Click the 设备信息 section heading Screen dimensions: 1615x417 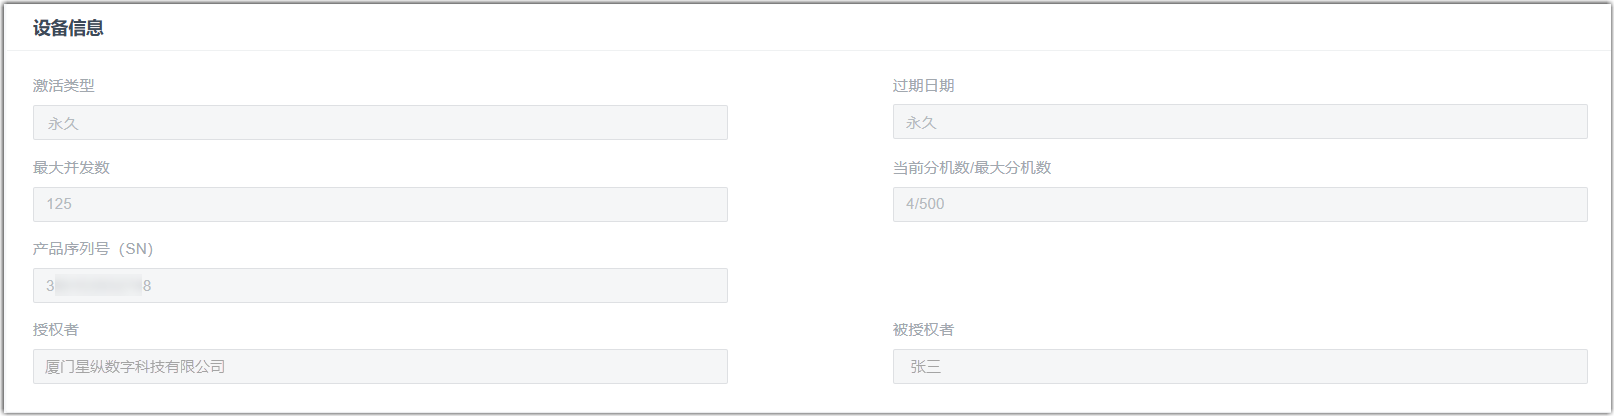68,28
